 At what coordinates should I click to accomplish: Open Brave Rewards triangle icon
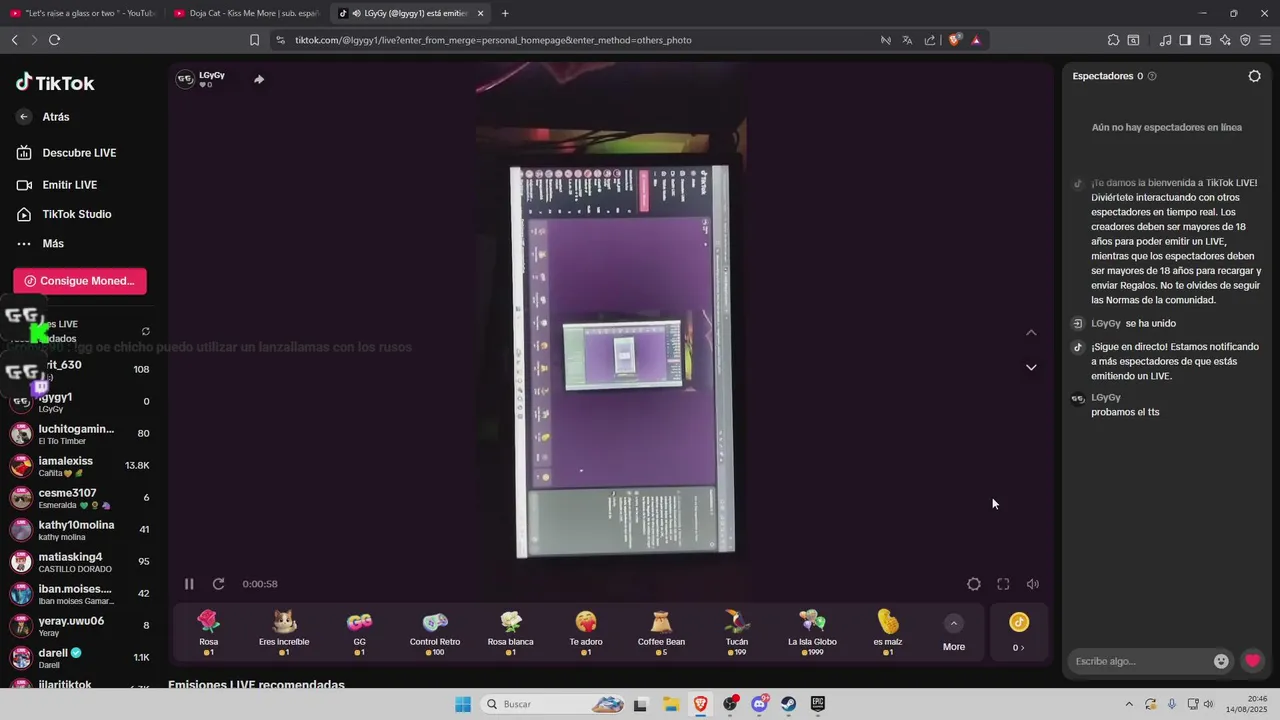(976, 40)
